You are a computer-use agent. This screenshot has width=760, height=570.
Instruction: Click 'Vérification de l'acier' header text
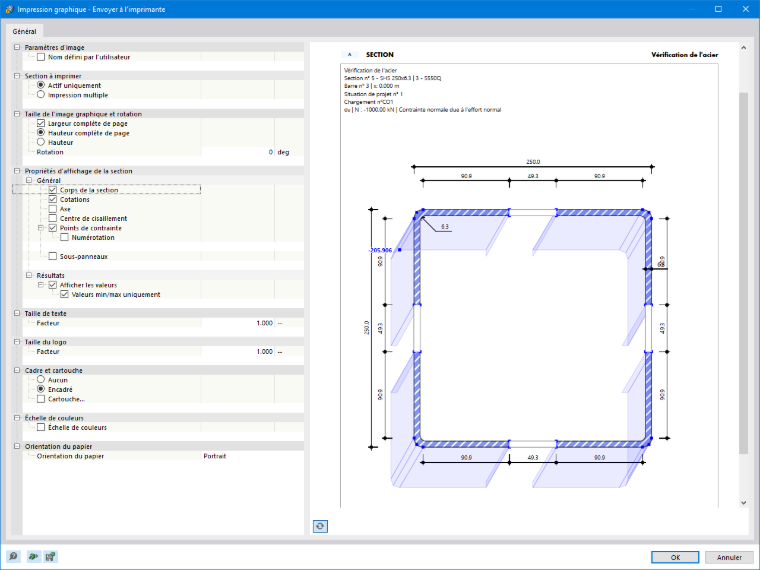(x=684, y=55)
